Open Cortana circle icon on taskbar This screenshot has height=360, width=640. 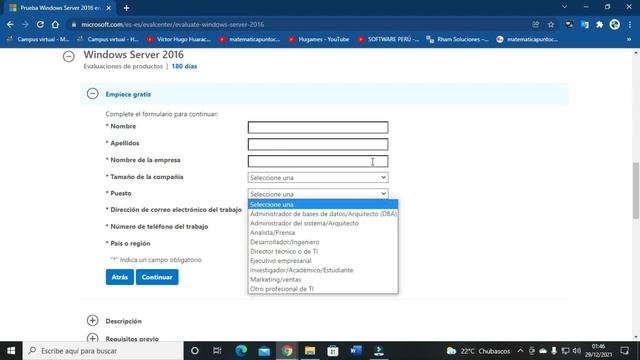pos(195,351)
